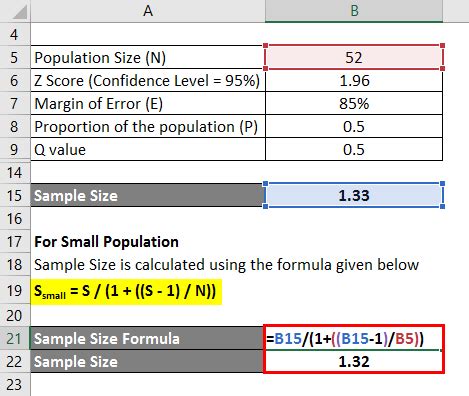Select the 1.33 sample size cell
Screen dimensions: 469x396
[x=354, y=195]
